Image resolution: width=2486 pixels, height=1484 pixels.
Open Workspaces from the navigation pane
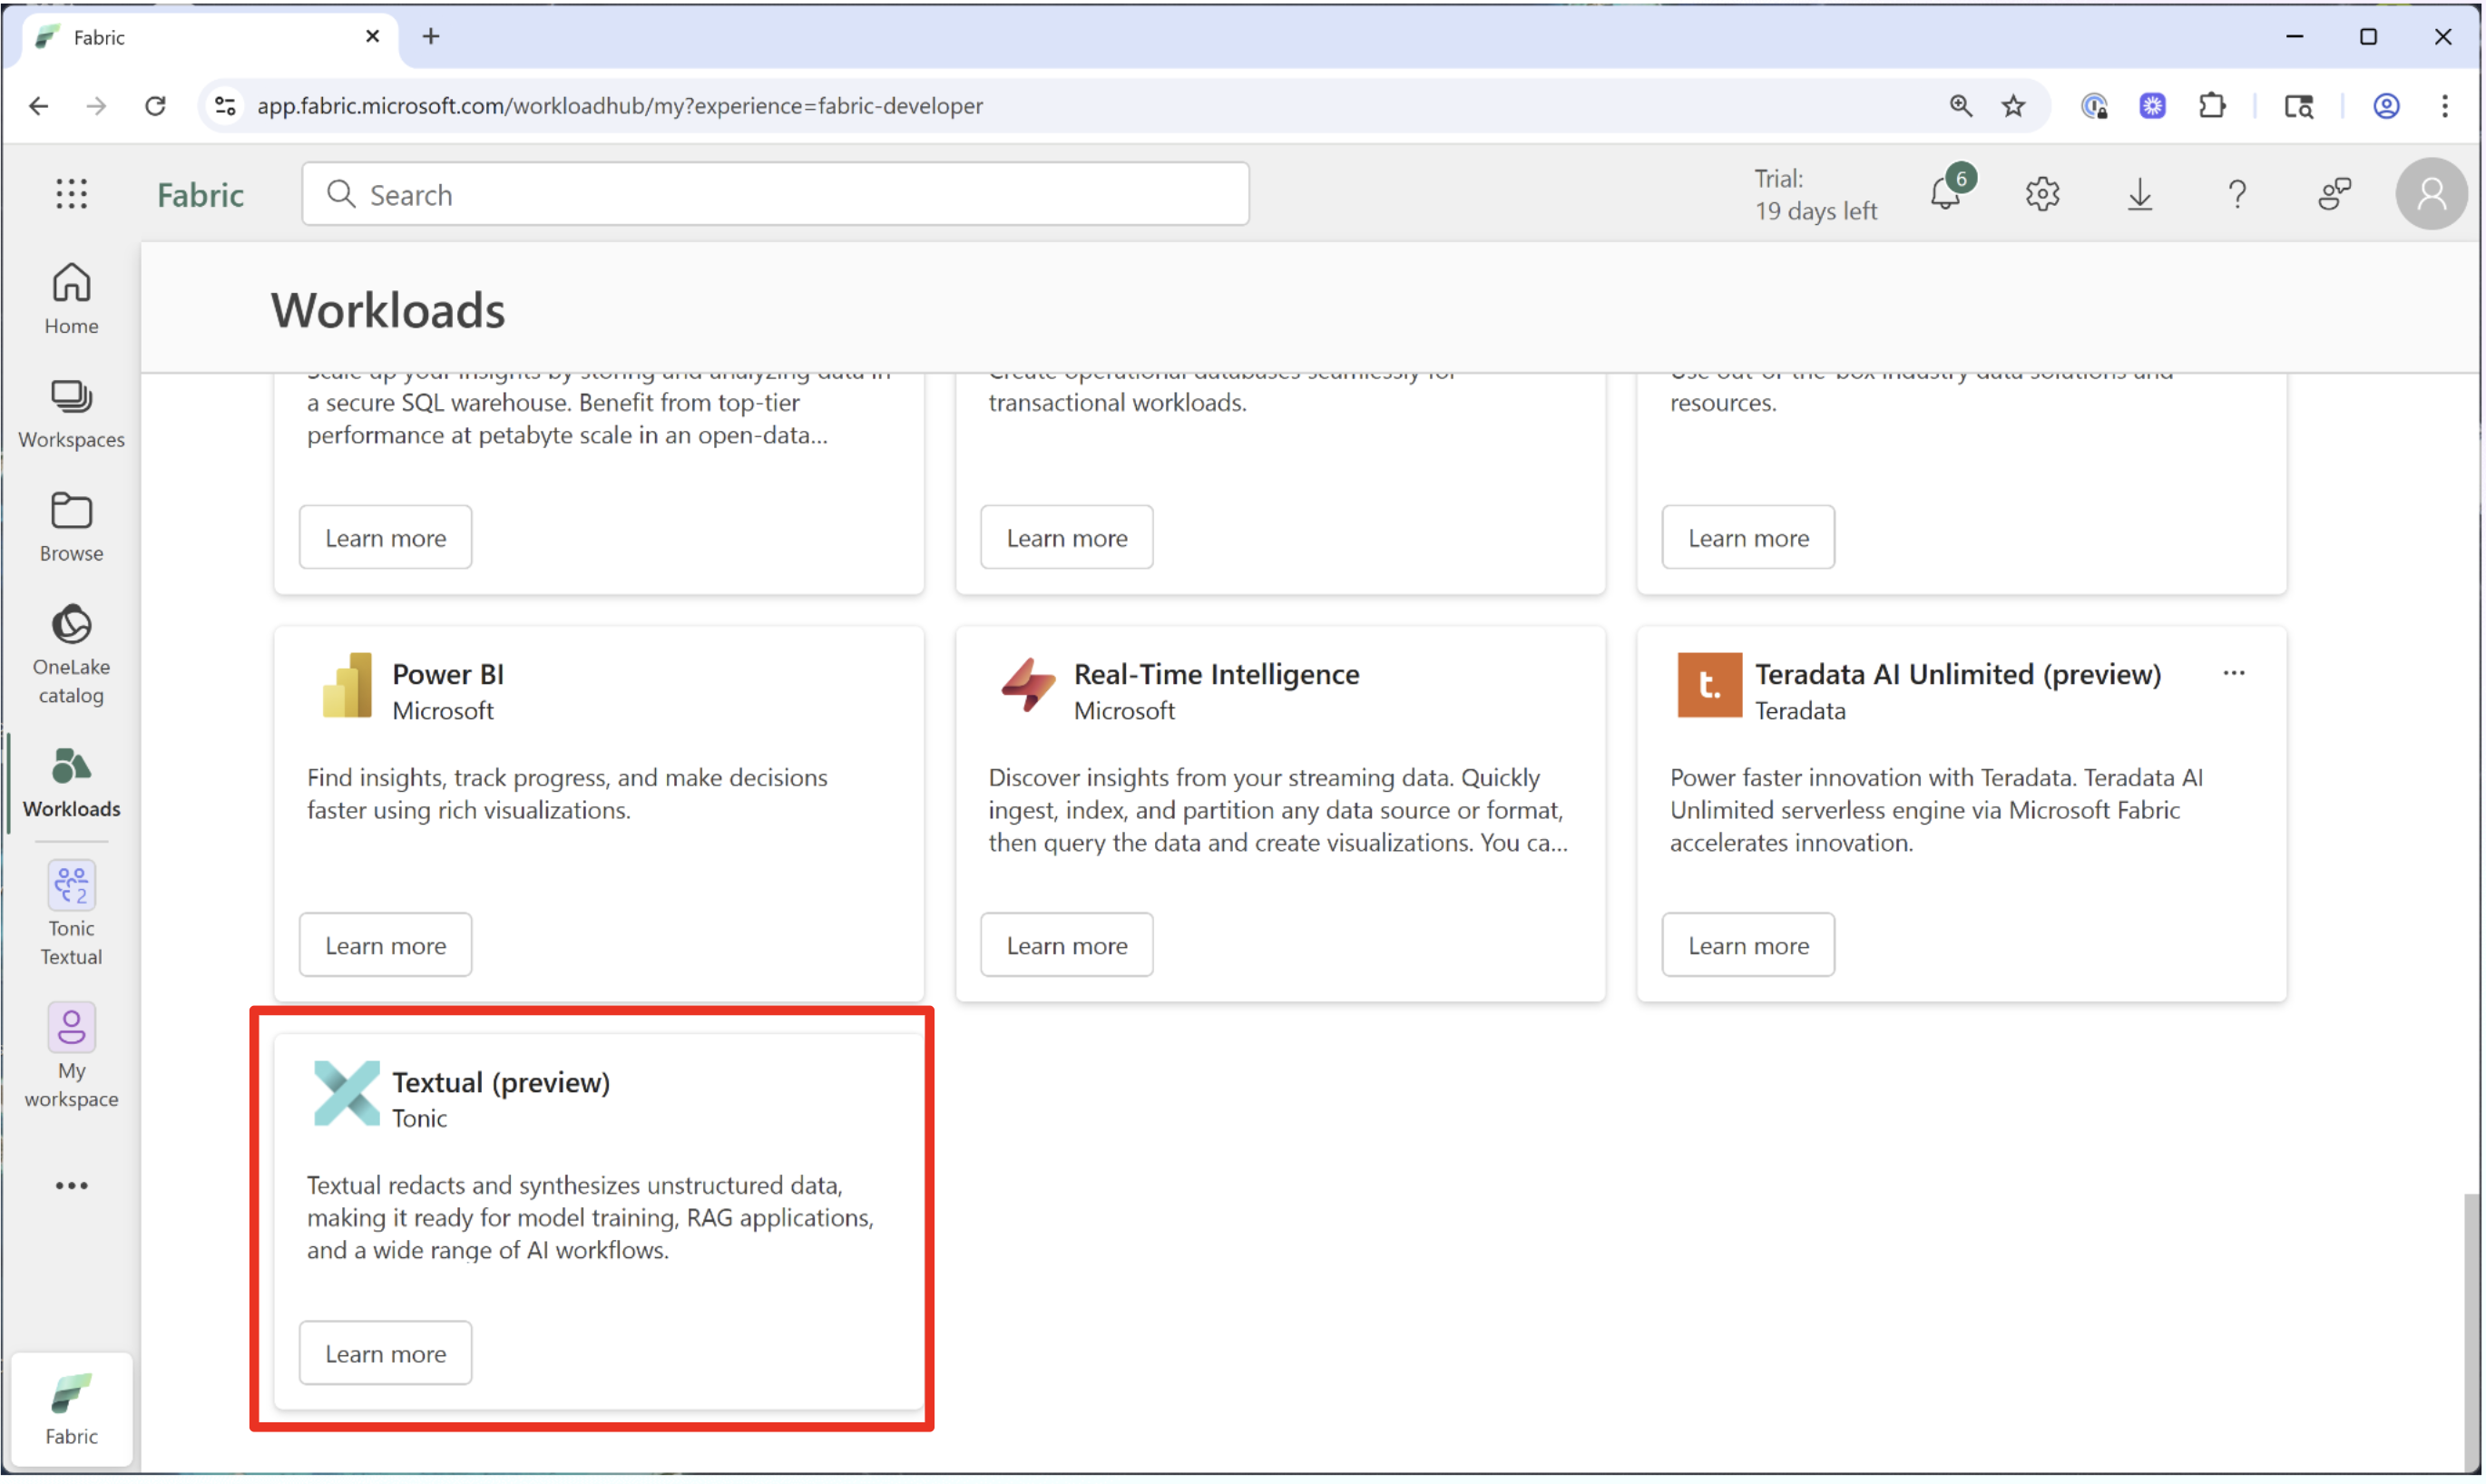point(71,412)
